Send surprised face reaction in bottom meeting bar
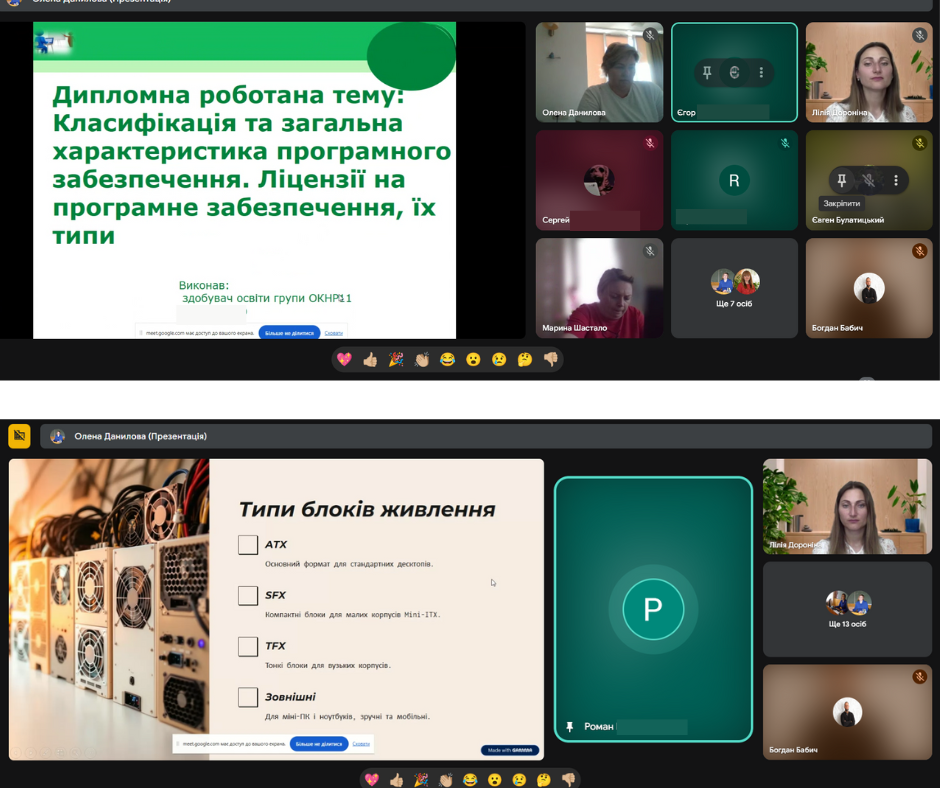Screen dimensions: 940x788 click(495, 780)
